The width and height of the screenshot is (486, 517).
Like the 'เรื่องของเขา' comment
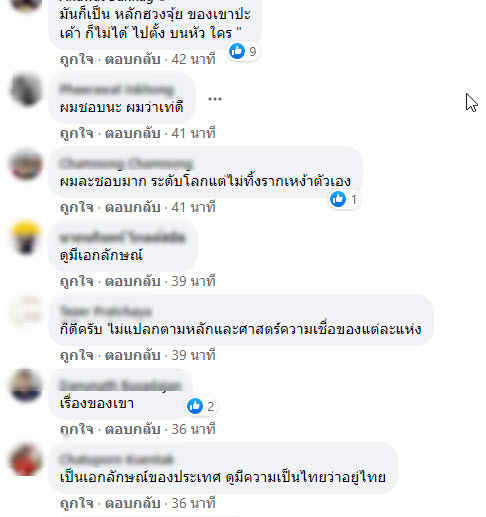tap(76, 429)
